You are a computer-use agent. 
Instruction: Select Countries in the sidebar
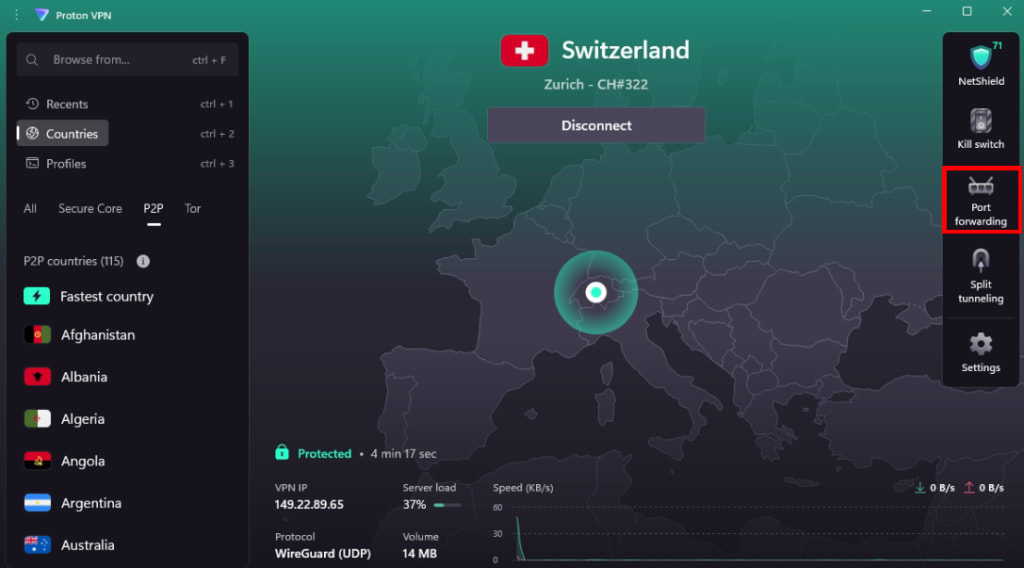click(63, 133)
